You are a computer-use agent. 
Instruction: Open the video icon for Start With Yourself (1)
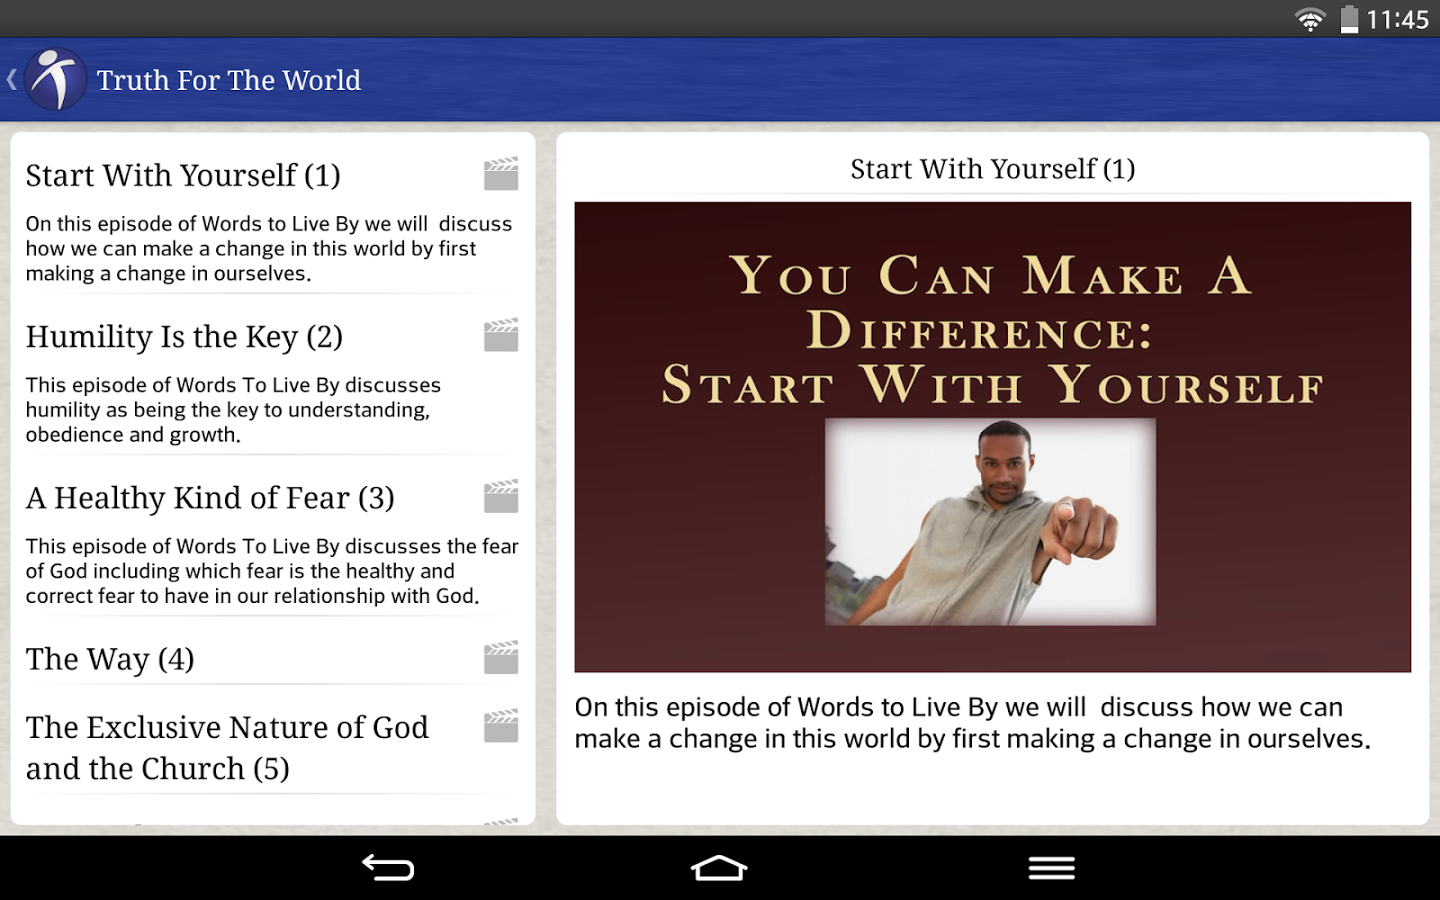click(501, 174)
